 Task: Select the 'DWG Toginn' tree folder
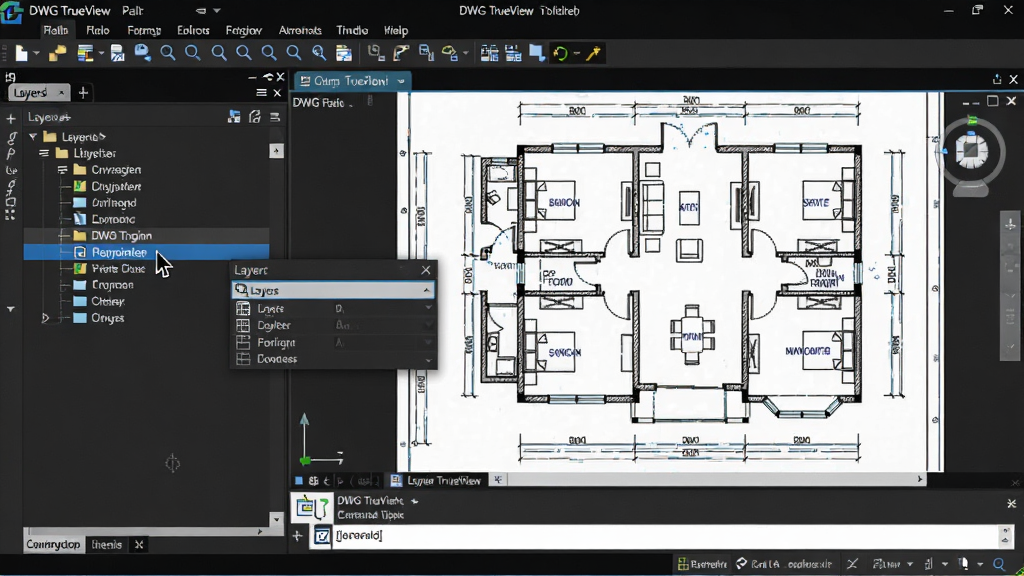click(x=121, y=236)
